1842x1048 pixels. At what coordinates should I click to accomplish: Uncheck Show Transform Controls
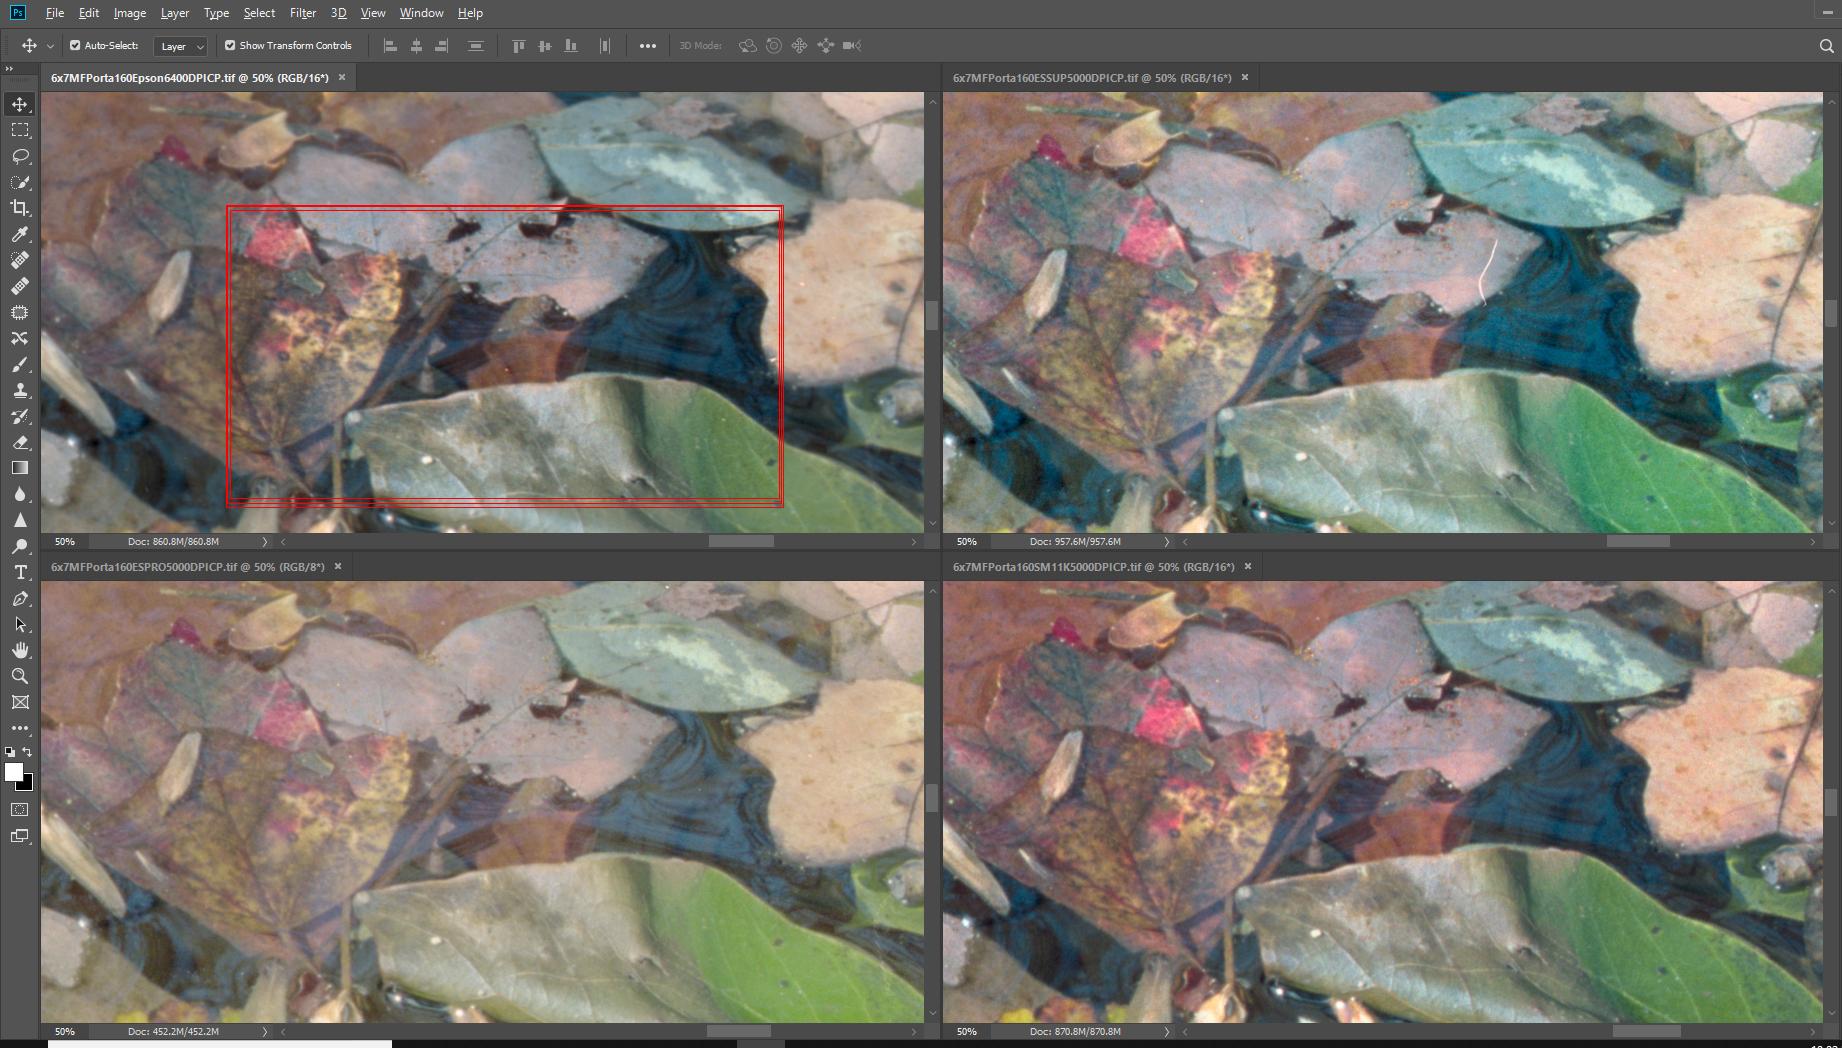pos(230,46)
